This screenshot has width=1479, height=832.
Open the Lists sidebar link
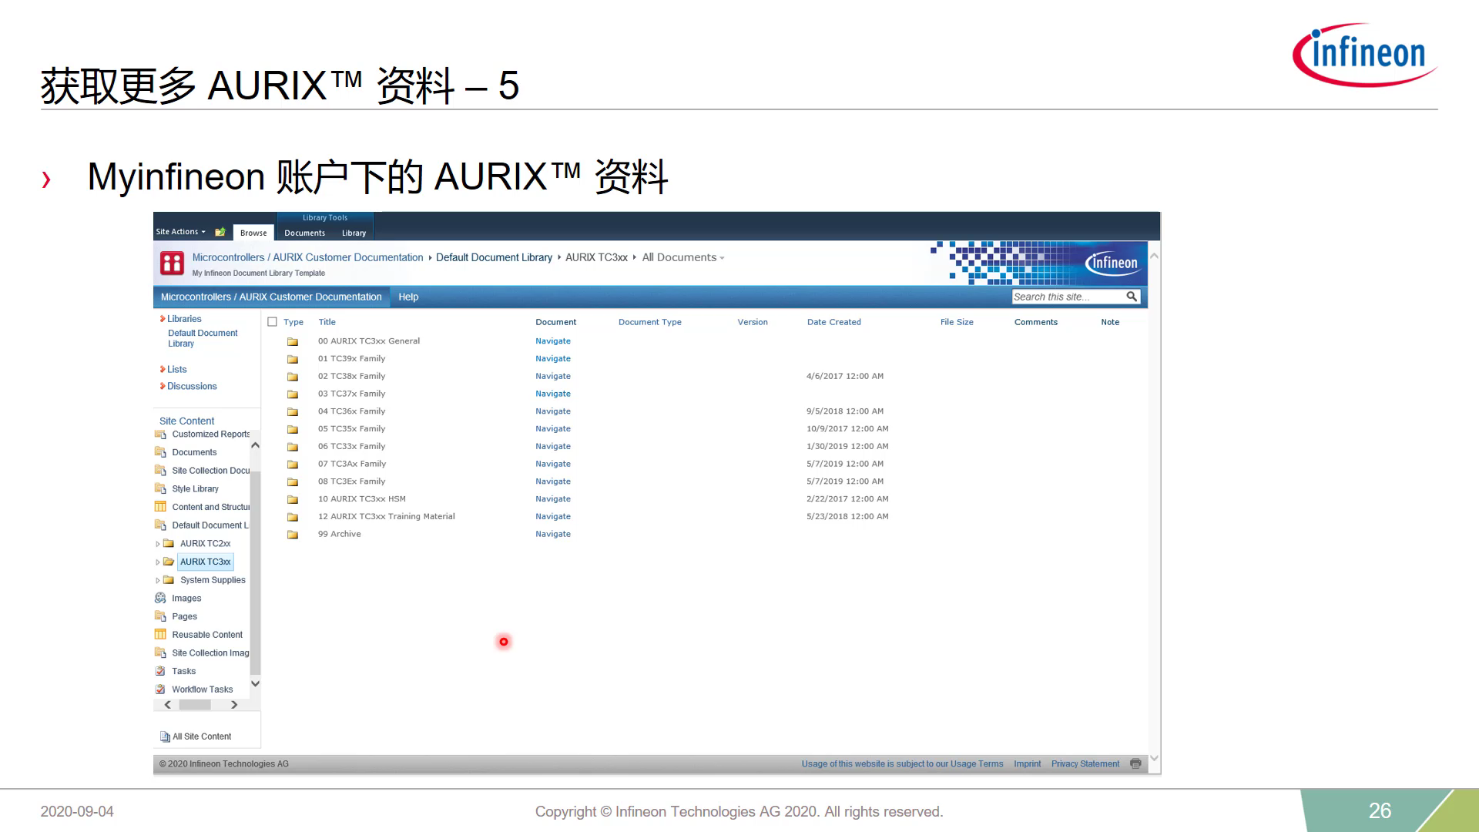(x=177, y=369)
